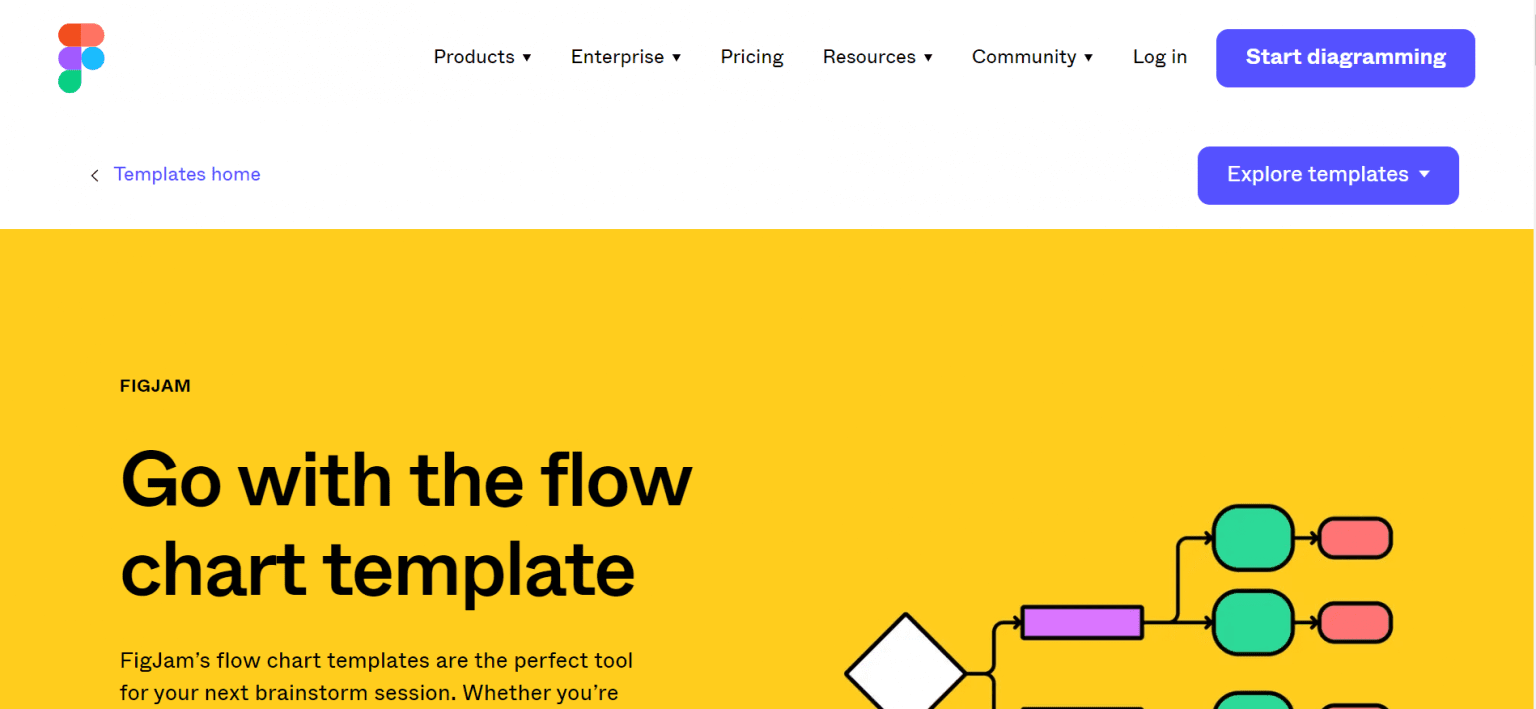
Task: Click the Figma logo
Action: tap(80, 57)
